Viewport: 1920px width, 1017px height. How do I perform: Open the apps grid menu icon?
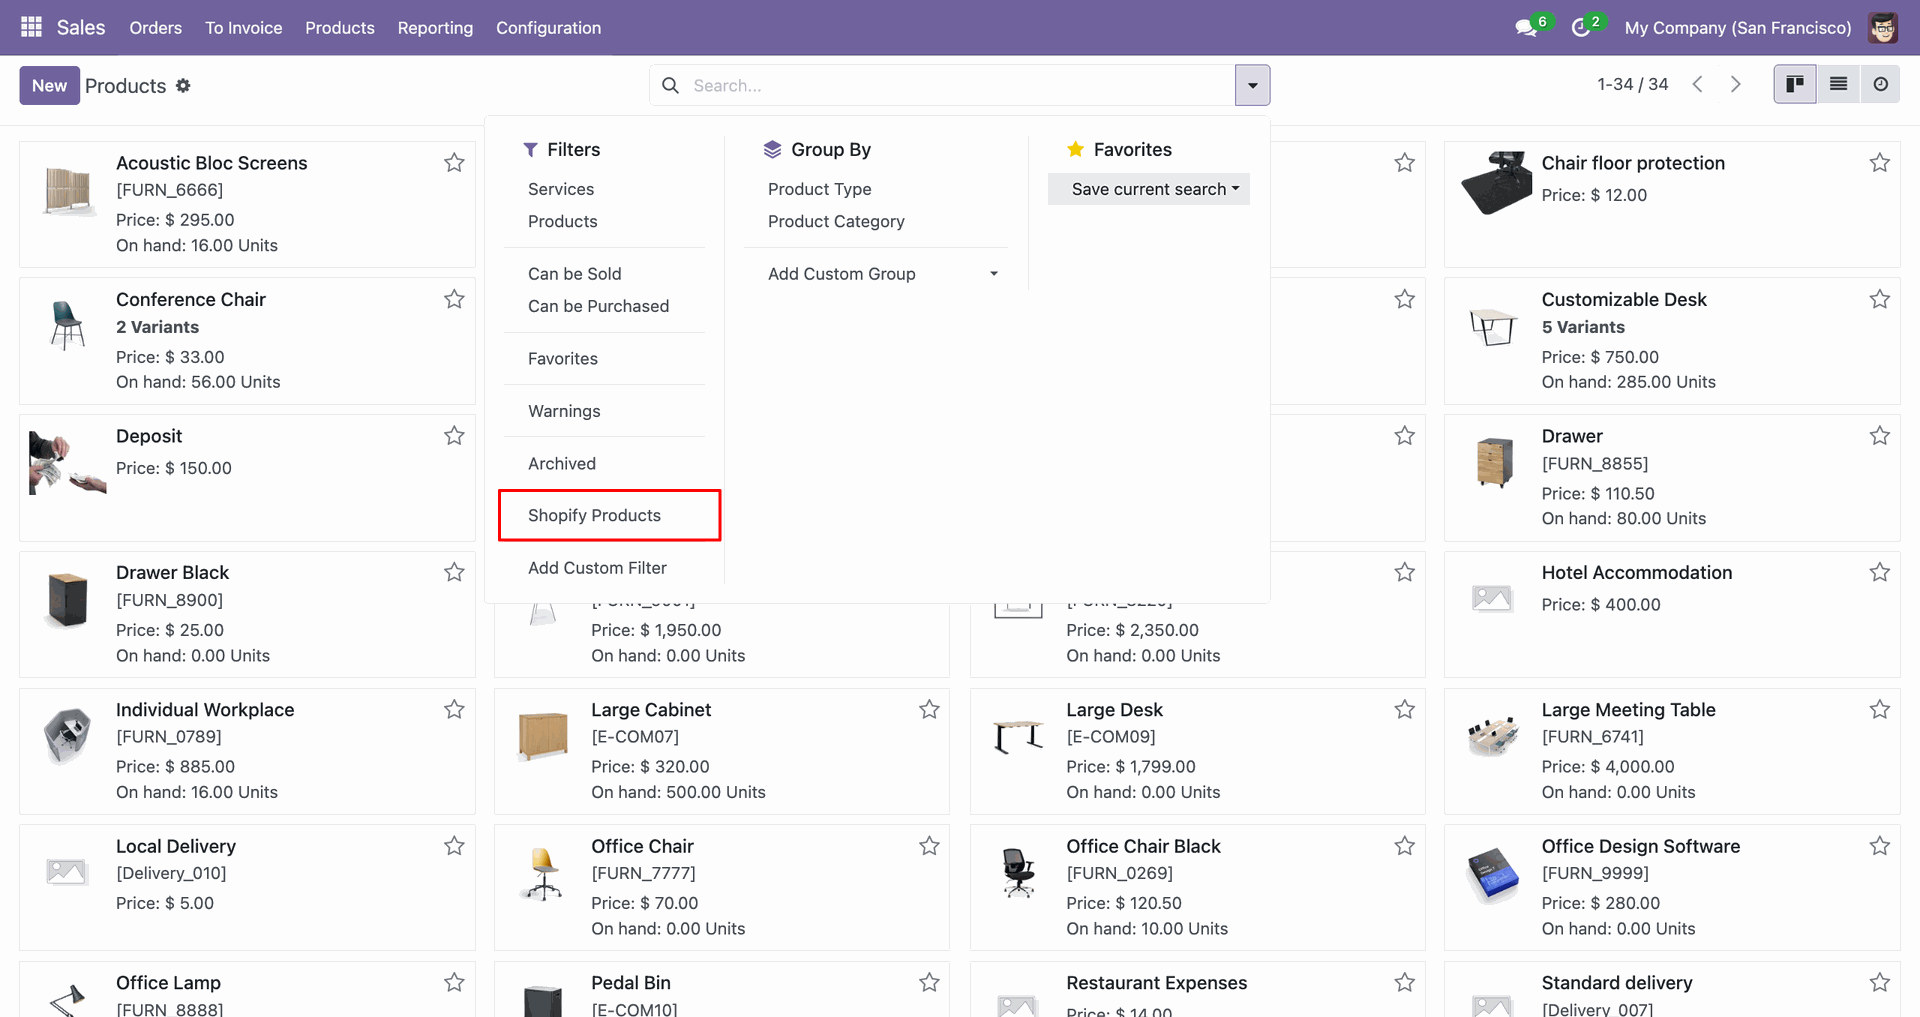31,27
